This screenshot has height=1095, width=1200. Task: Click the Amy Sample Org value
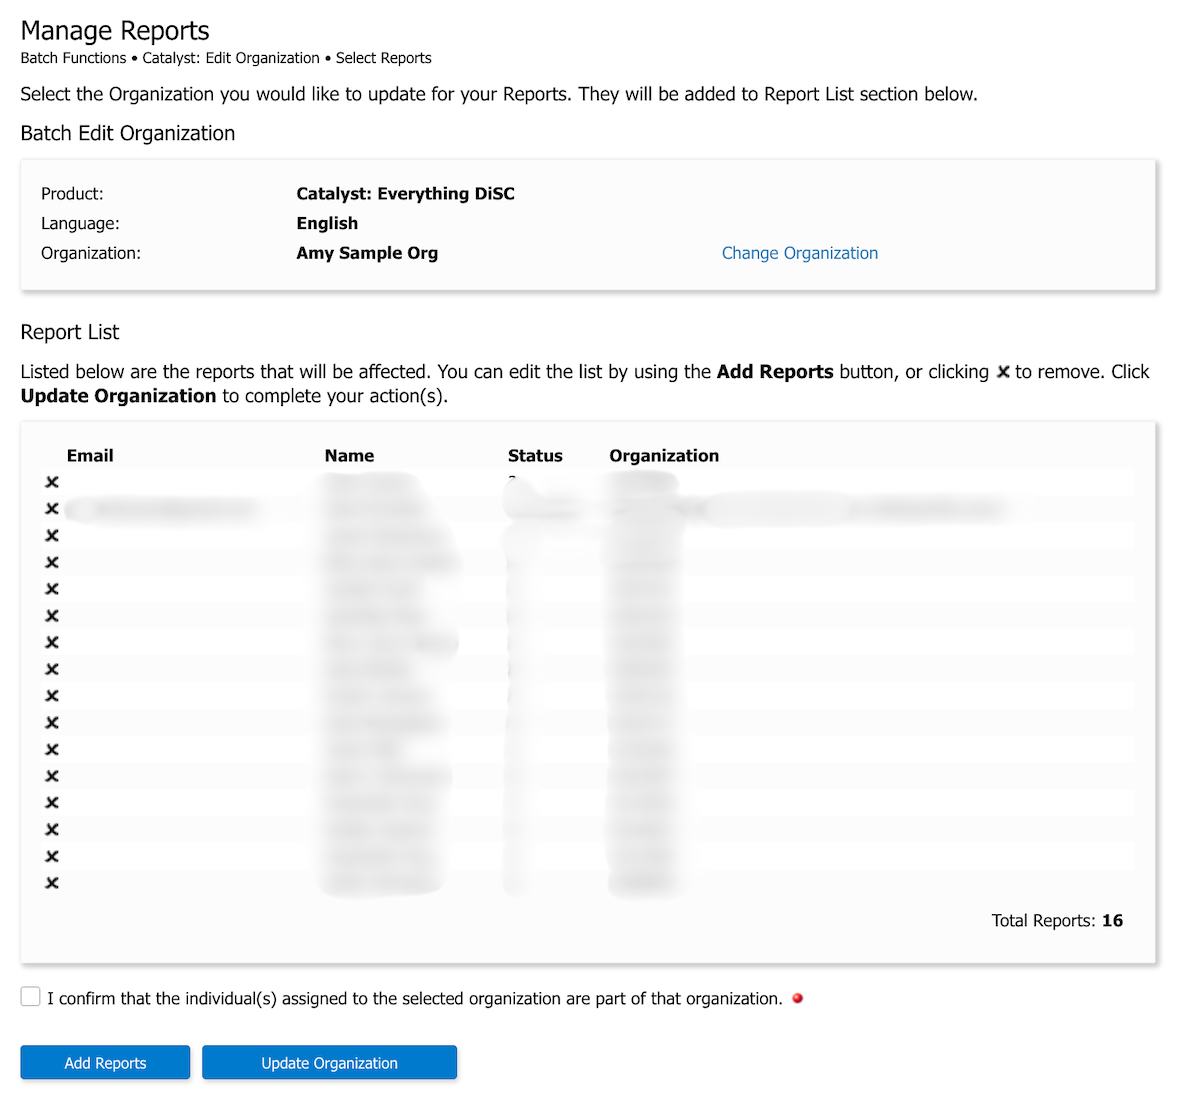tap(367, 253)
